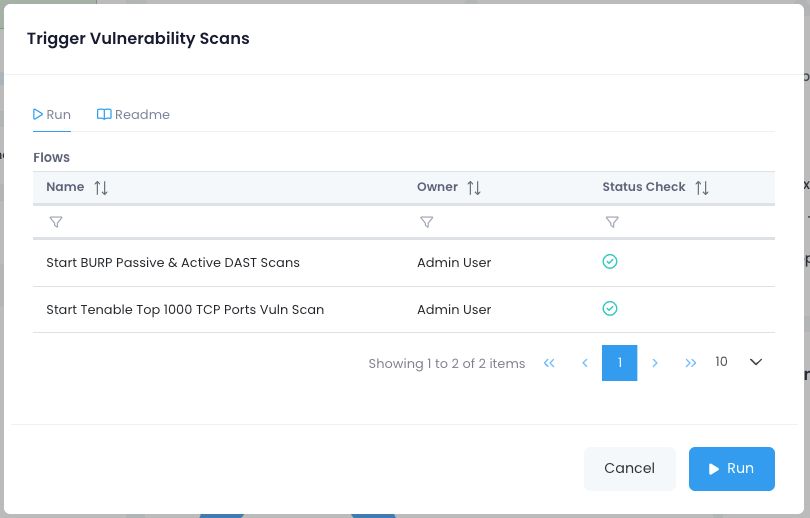
Task: Open the Owner column filter icon
Action: point(427,222)
